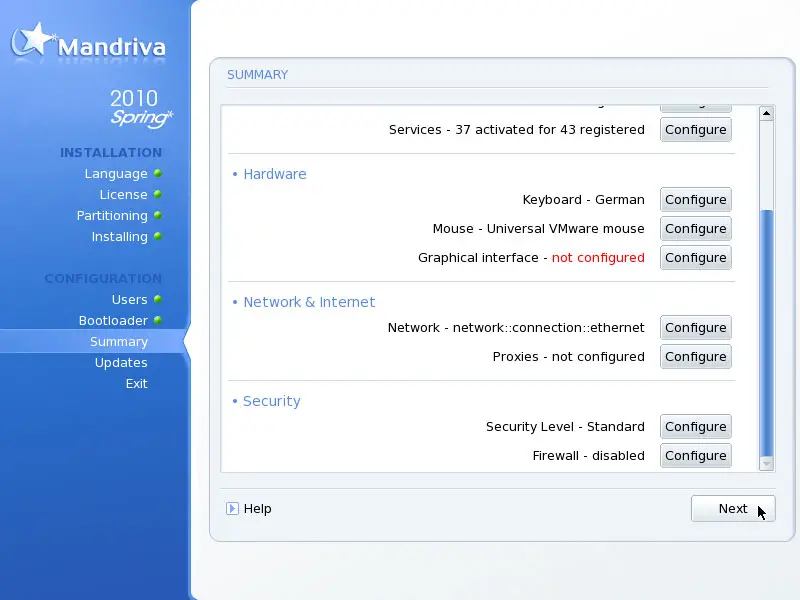
Task: Click the Network & Internet heading
Action: pos(309,302)
